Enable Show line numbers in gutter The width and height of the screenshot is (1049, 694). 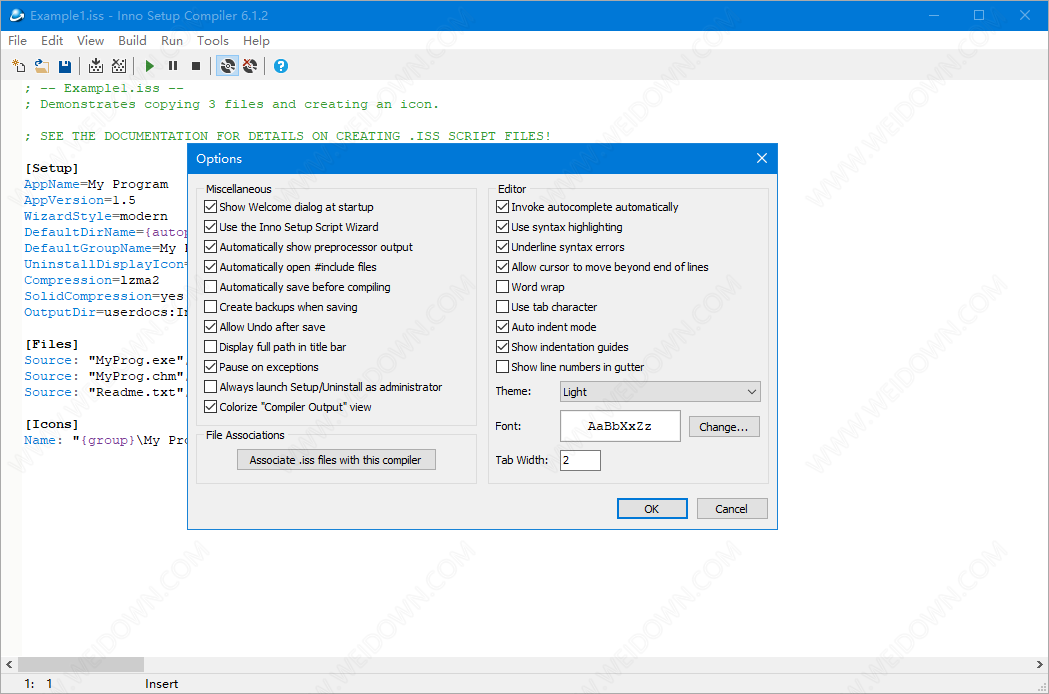point(502,367)
